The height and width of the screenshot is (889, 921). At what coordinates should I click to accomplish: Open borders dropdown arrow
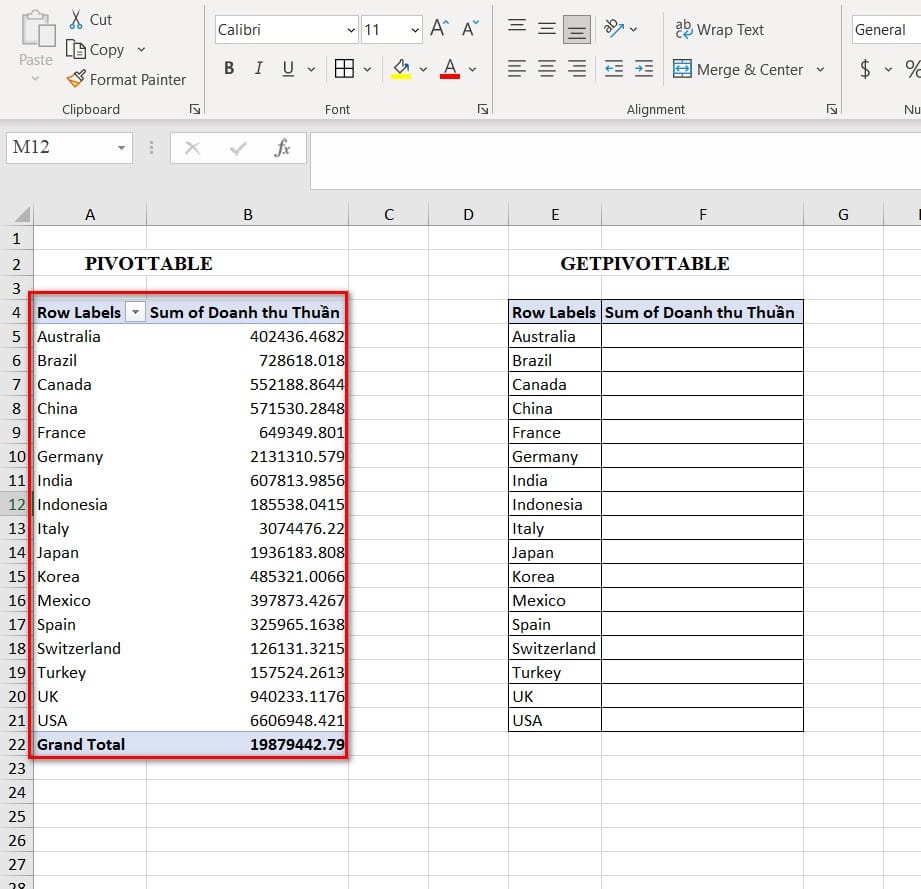[367, 69]
